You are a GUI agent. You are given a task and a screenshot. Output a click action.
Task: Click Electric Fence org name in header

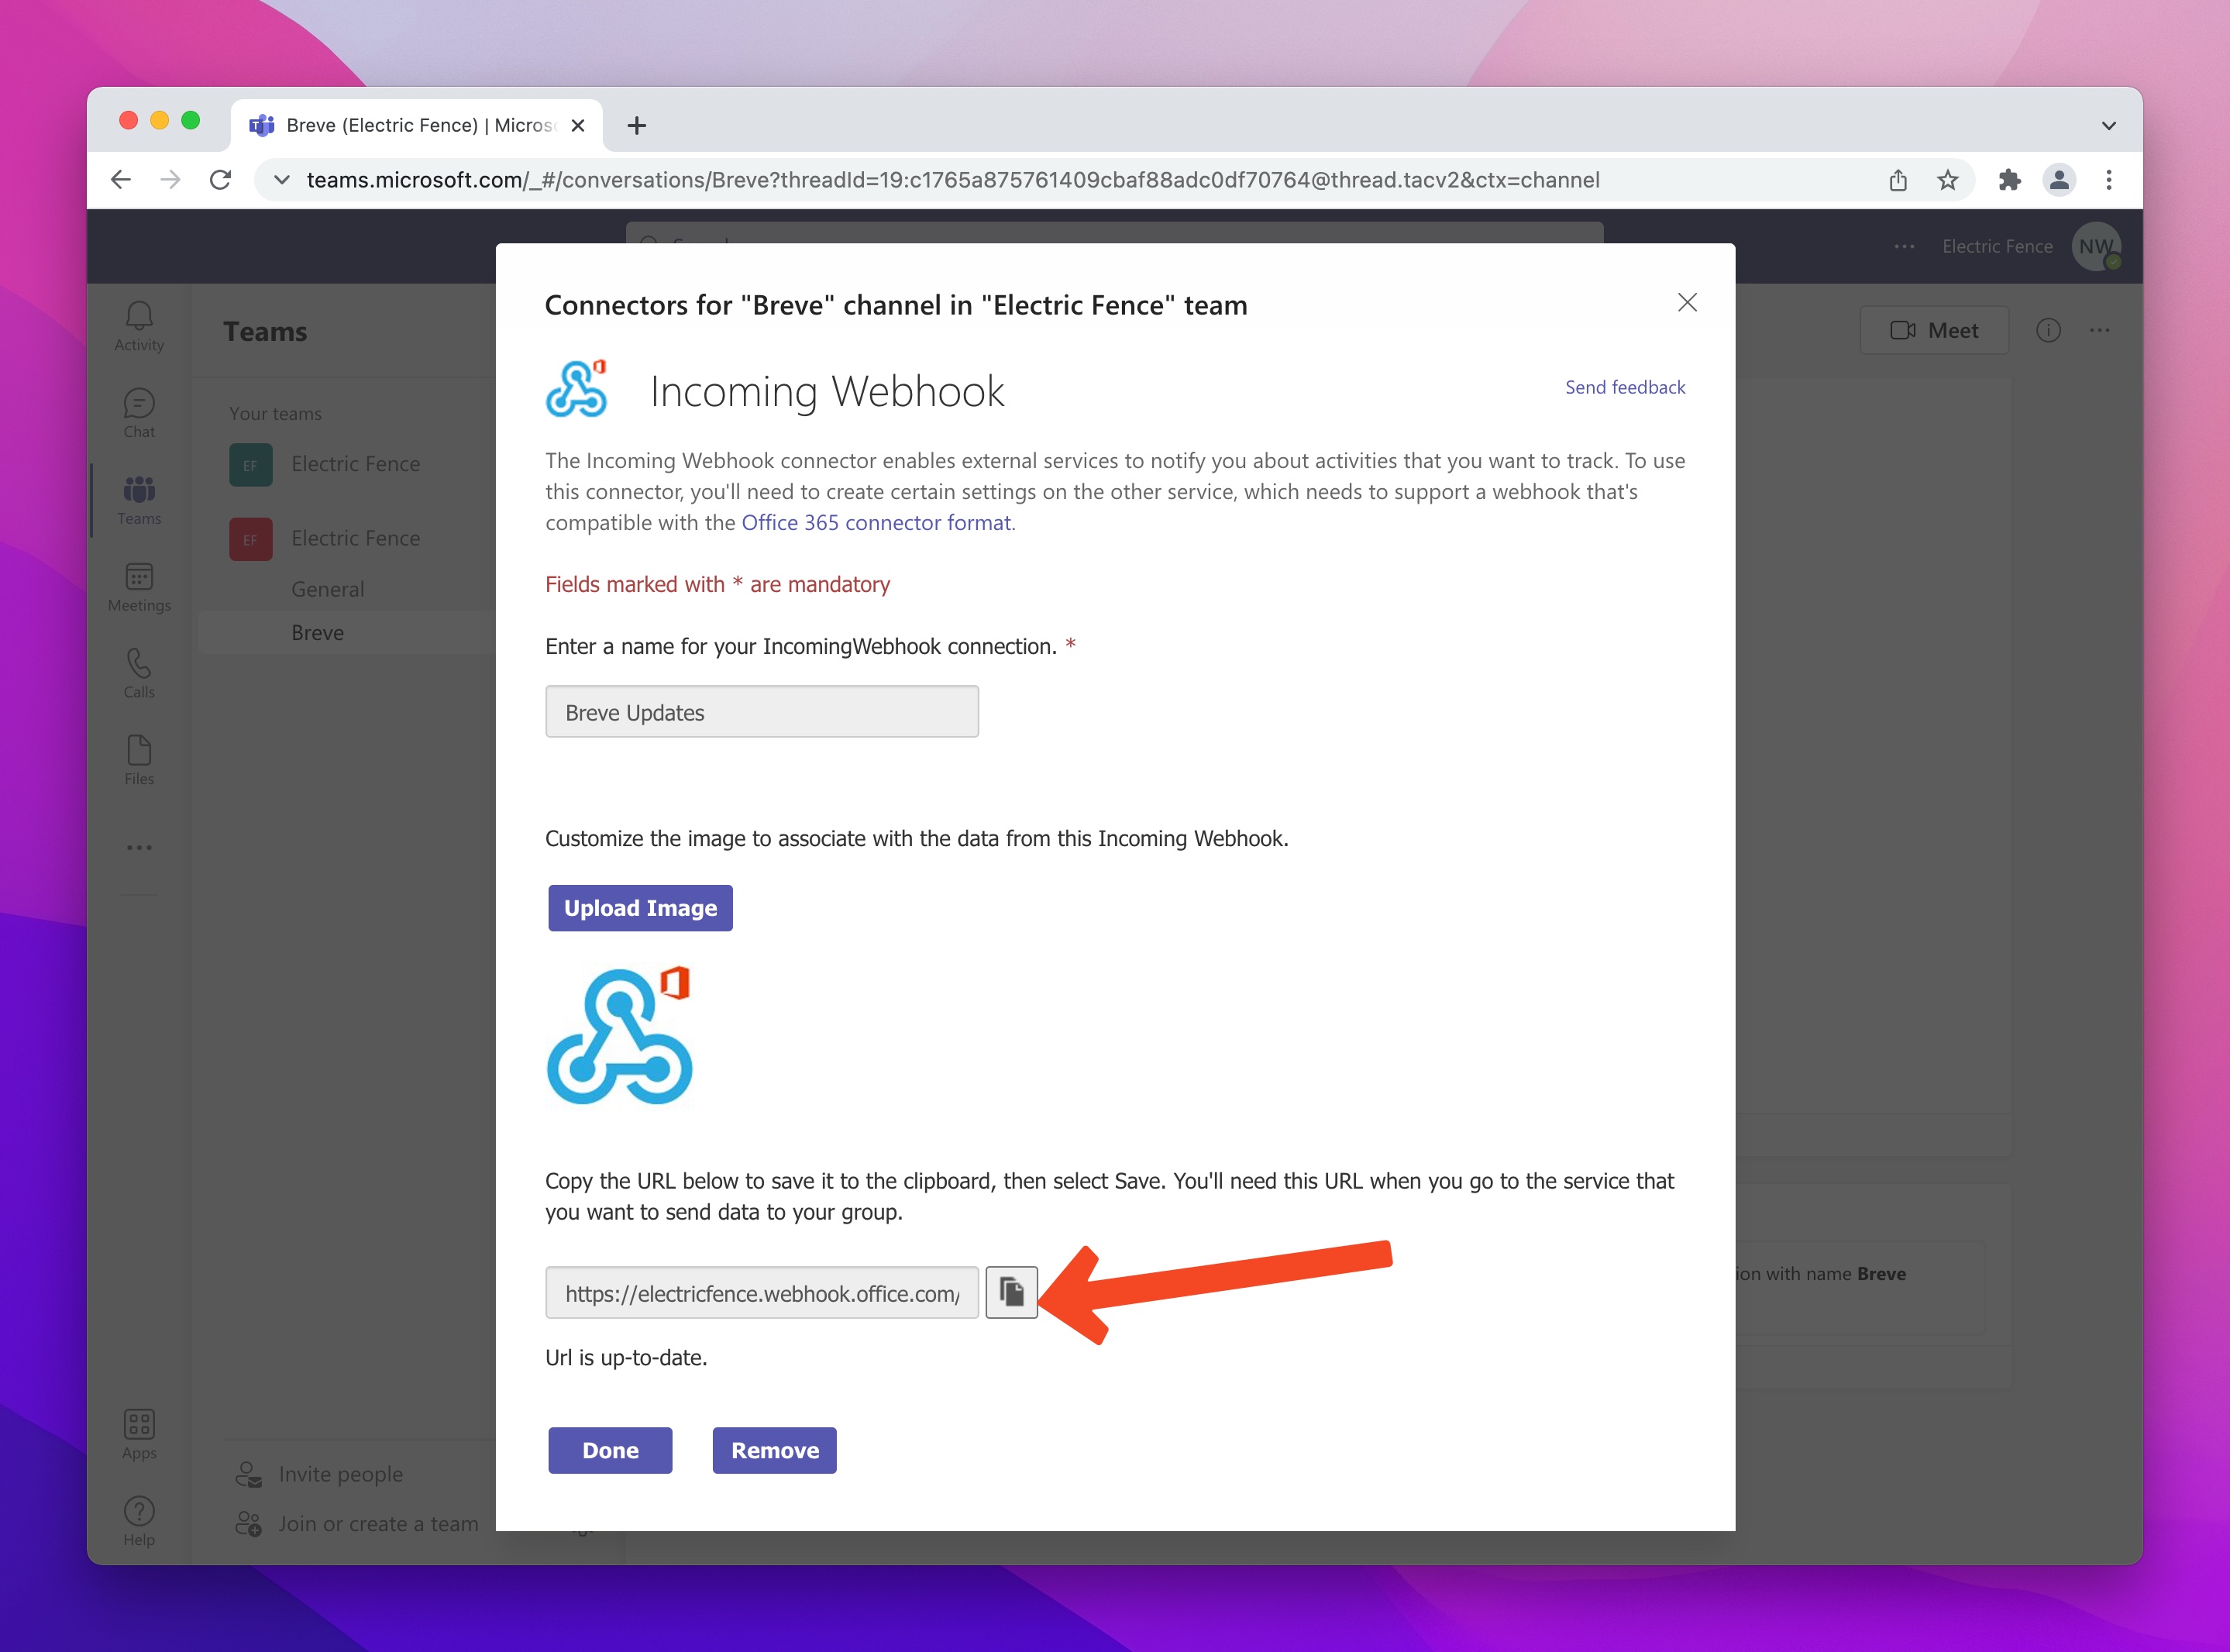coord(1997,246)
